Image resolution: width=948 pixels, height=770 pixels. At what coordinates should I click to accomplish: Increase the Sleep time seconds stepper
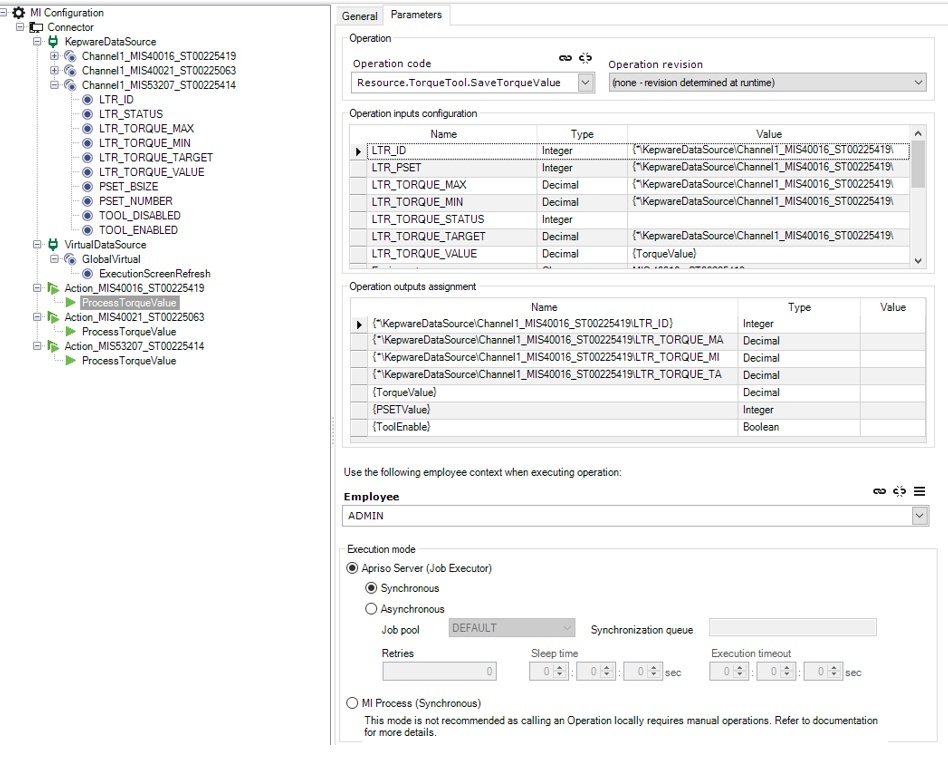[654, 668]
